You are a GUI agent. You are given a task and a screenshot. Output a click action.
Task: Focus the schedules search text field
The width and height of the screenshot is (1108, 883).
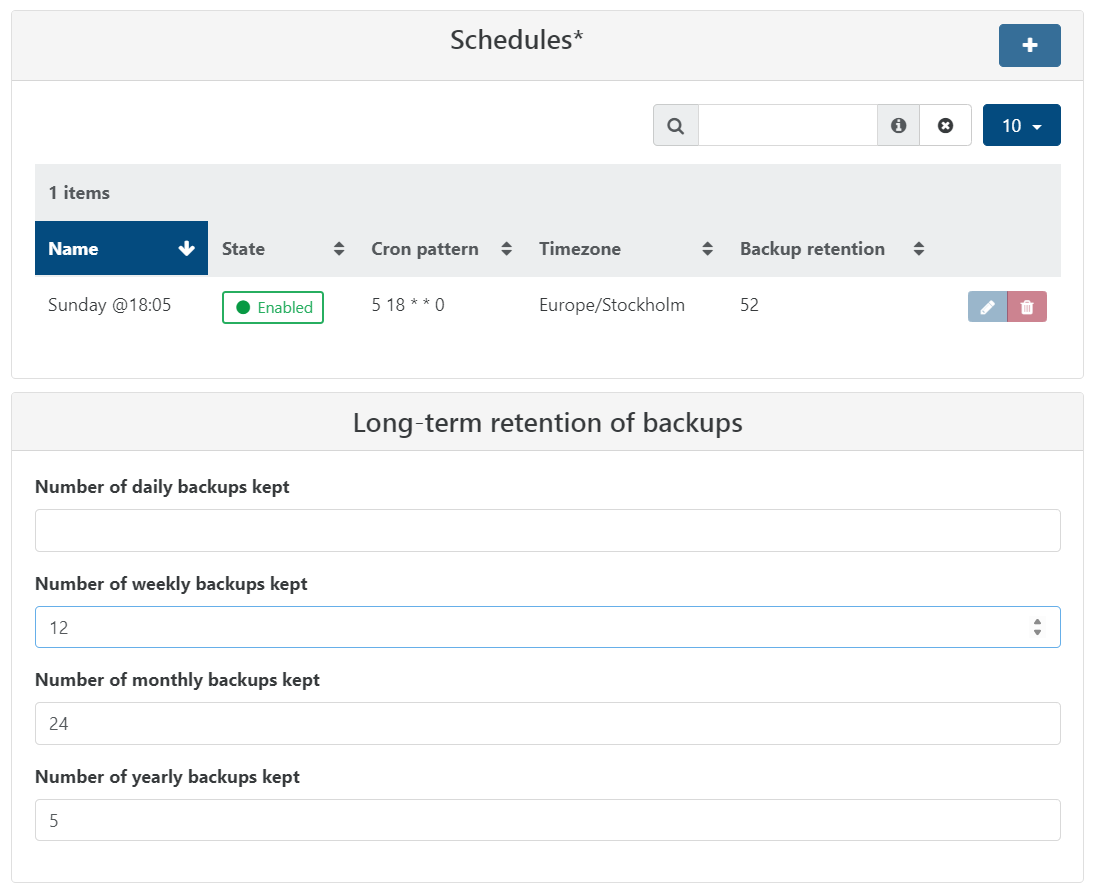[787, 126]
